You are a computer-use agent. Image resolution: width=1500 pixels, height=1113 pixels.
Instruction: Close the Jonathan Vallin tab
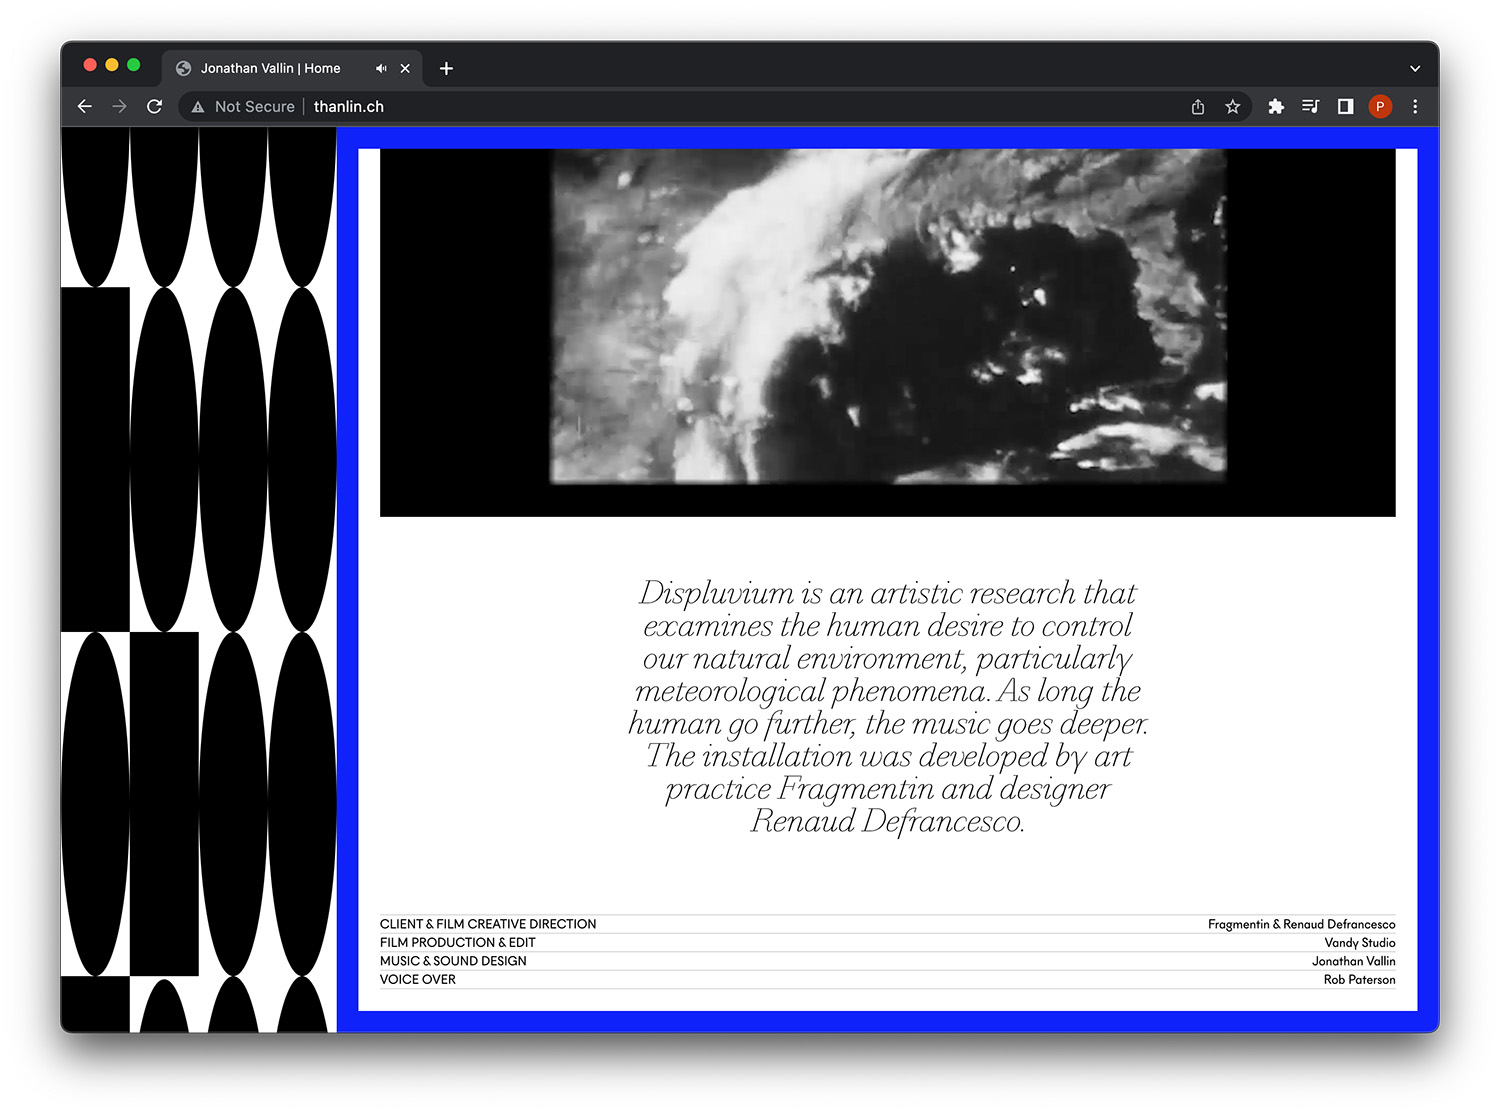(405, 69)
